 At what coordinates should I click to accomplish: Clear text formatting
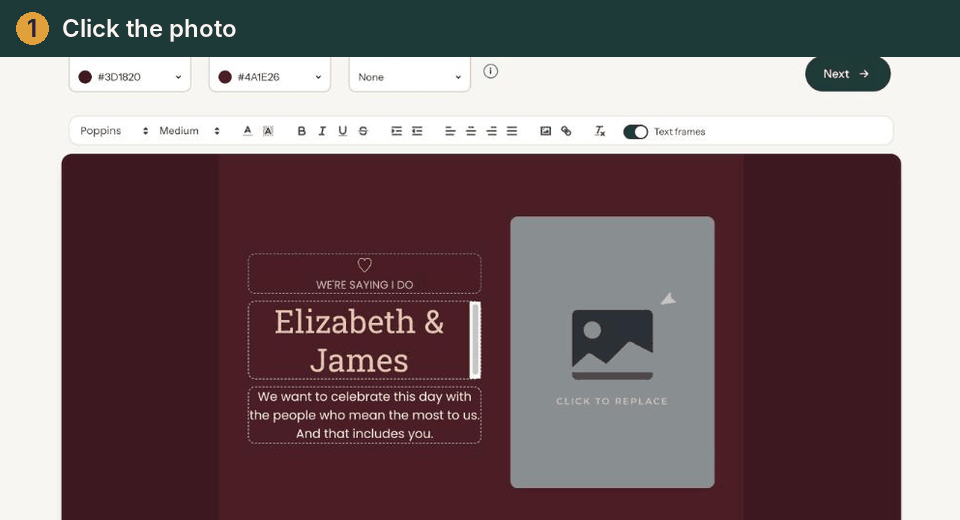[x=600, y=131]
